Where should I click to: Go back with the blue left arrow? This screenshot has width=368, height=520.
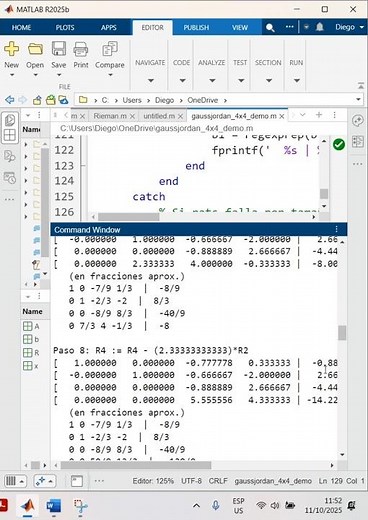pyautogui.click(x=10, y=100)
